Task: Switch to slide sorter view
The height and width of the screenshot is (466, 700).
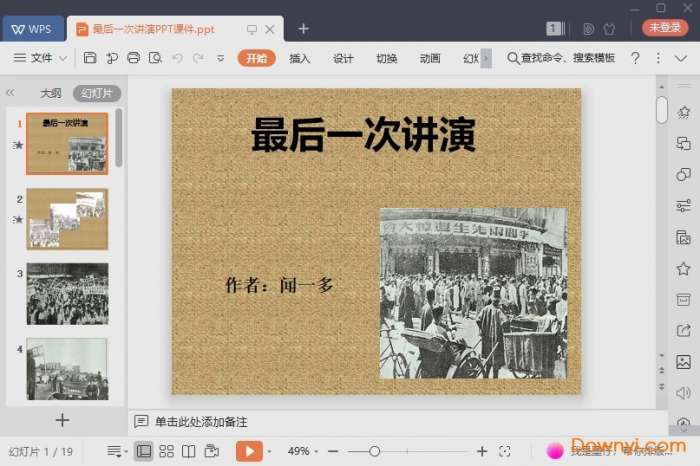Action: (166, 451)
